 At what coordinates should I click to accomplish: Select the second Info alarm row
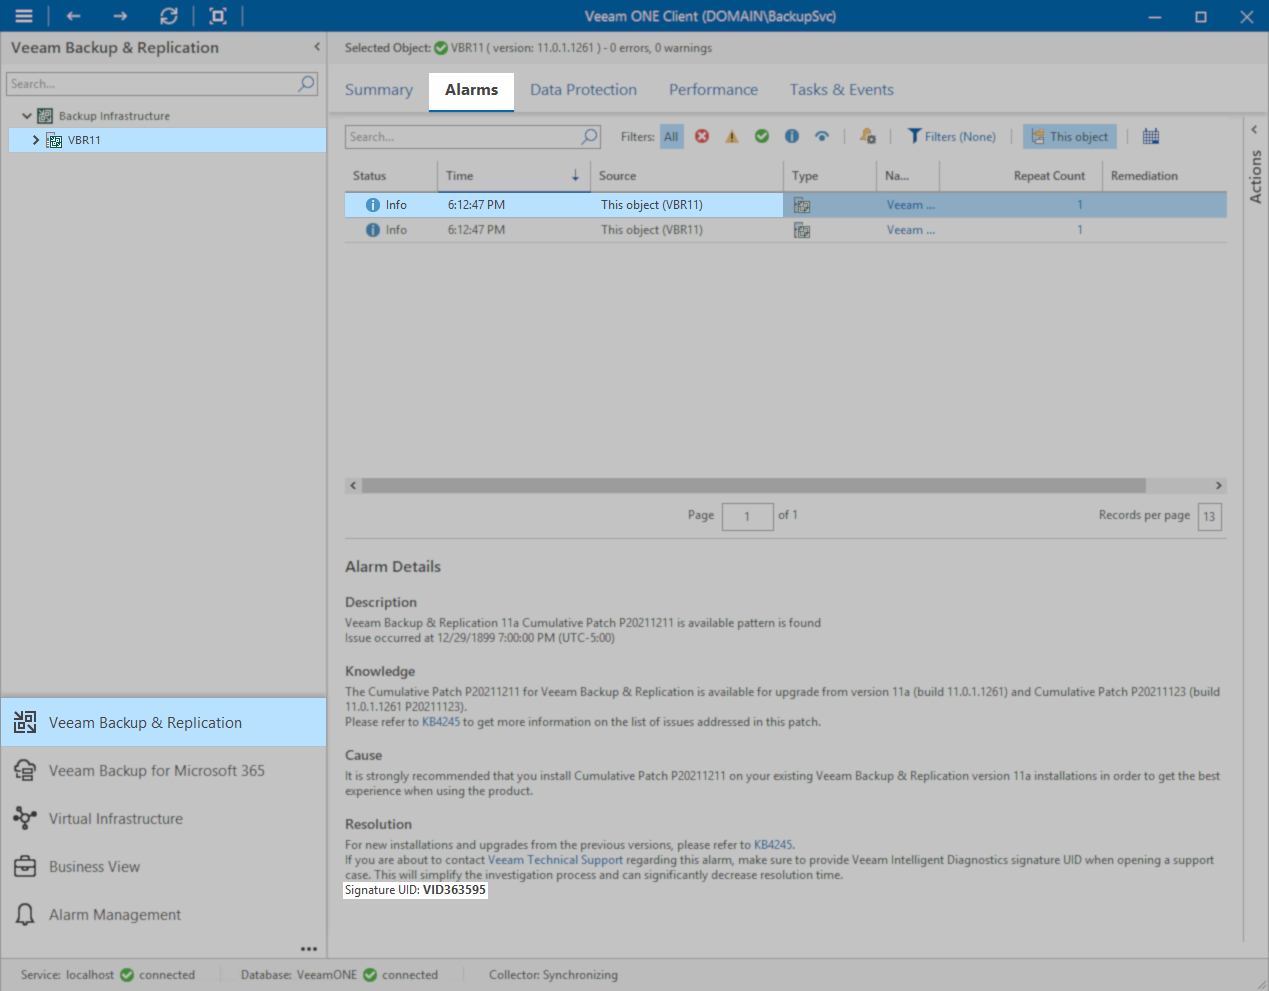tap(786, 230)
